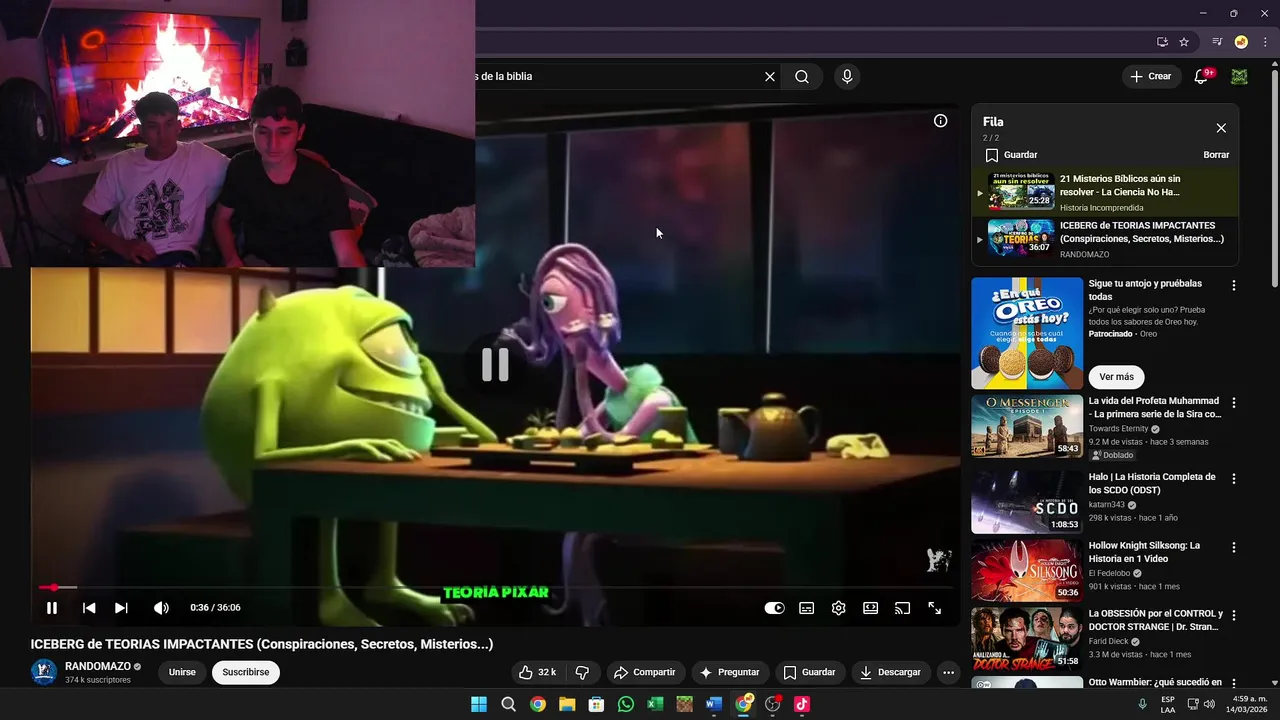The image size is (1280, 720).
Task: Bookmark this page with the star
Action: pyautogui.click(x=1184, y=42)
